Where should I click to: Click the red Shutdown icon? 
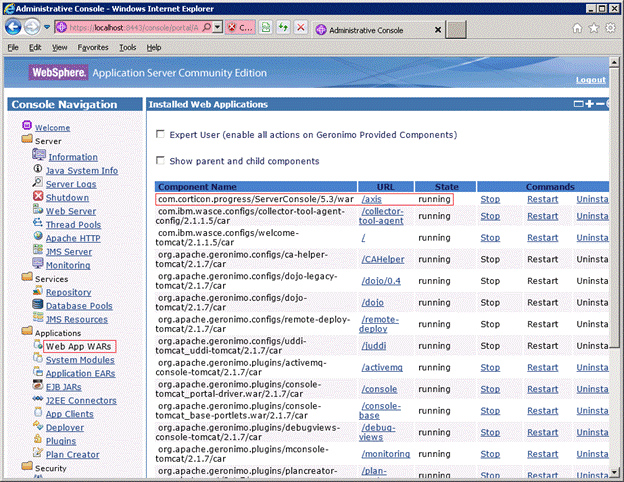38,195
